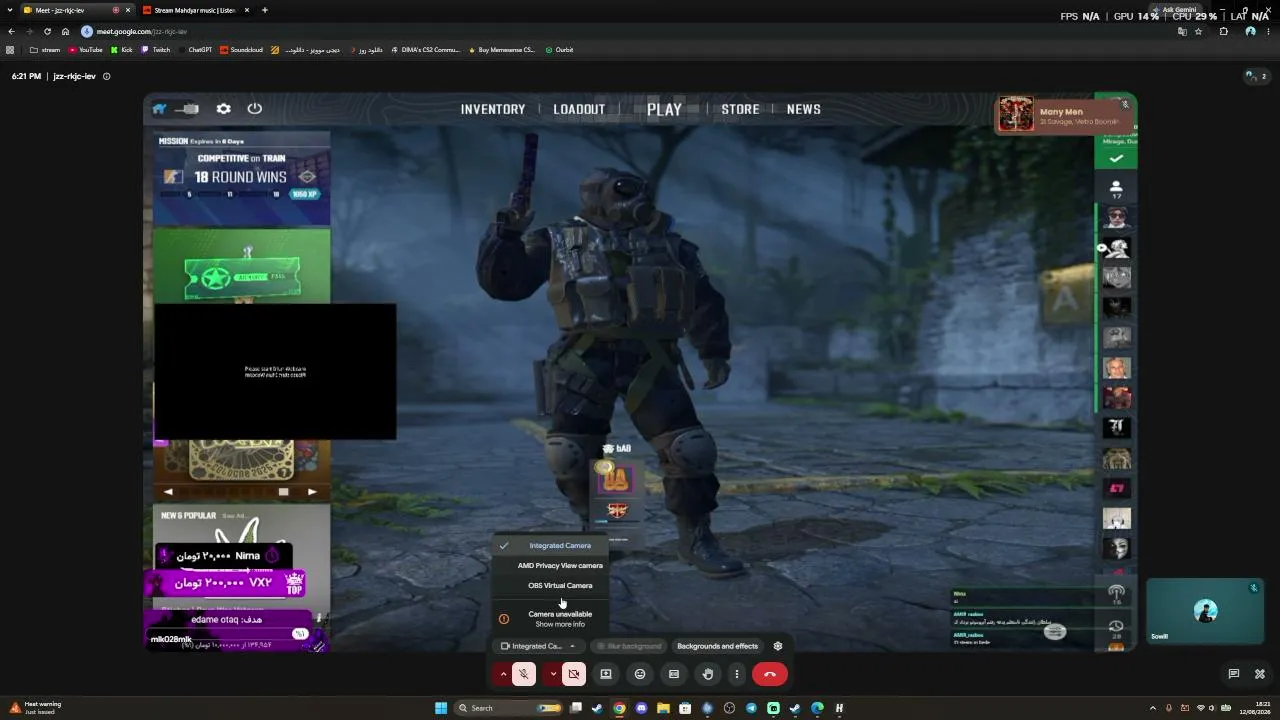This screenshot has height=720, width=1280.
Task: Open the stream bookmarks folder
Action: pos(45,50)
